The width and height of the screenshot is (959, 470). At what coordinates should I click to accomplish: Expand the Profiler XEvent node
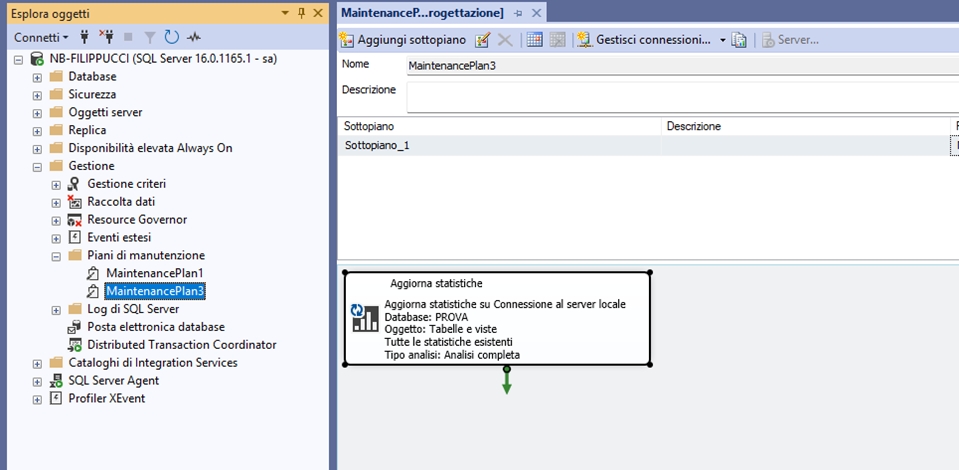(37, 400)
